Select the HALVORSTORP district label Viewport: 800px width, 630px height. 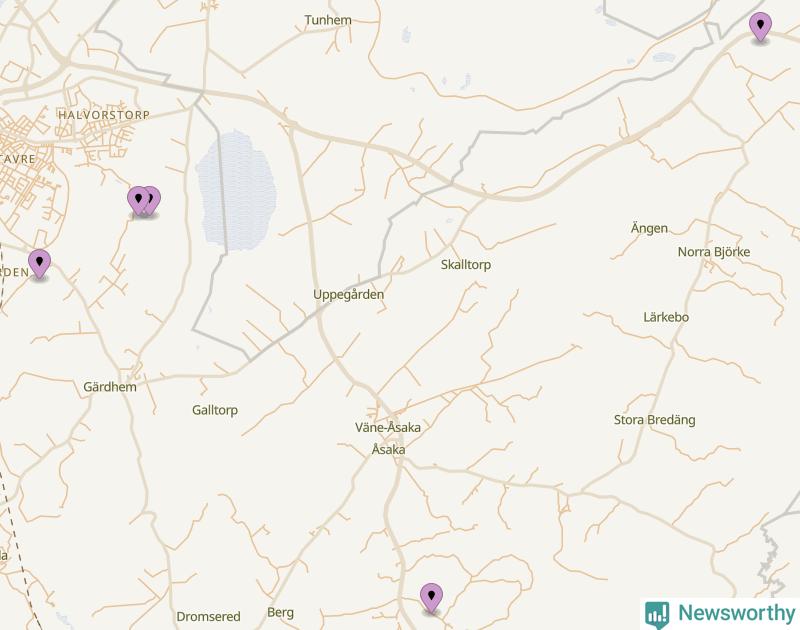point(104,115)
